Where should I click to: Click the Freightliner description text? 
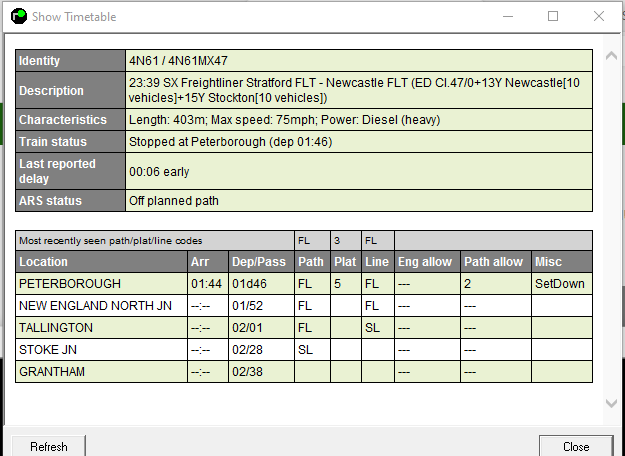pos(354,90)
